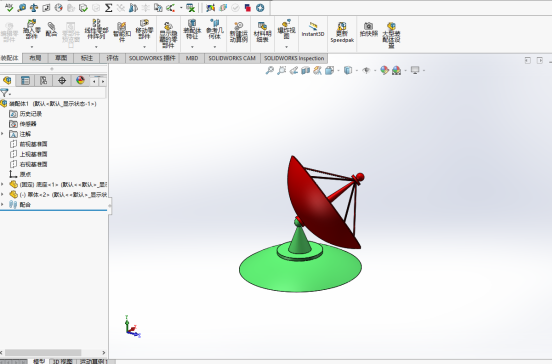Screen dimensions: 552x364
Task: Click the Reference Geometry (参考几何体) tool
Action: pyautogui.click(x=214, y=30)
